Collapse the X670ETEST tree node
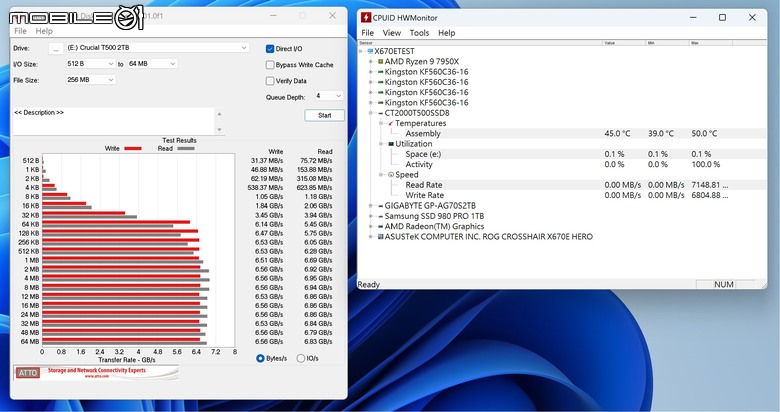Screen dimensions: 780x412 (361, 51)
